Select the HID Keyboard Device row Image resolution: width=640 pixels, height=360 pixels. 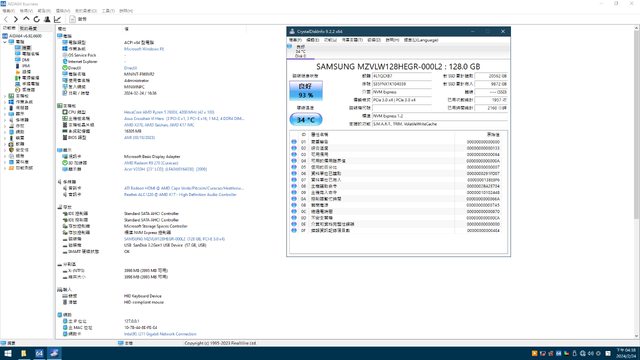(x=142, y=296)
